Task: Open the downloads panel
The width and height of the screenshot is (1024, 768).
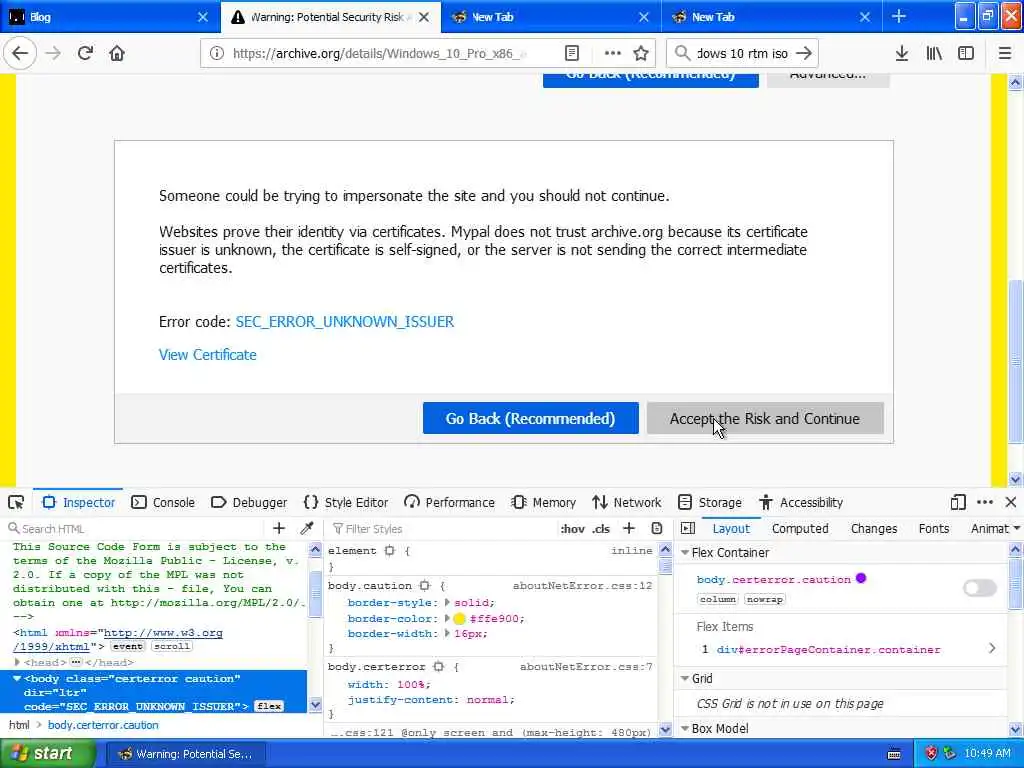Action: 902,54
